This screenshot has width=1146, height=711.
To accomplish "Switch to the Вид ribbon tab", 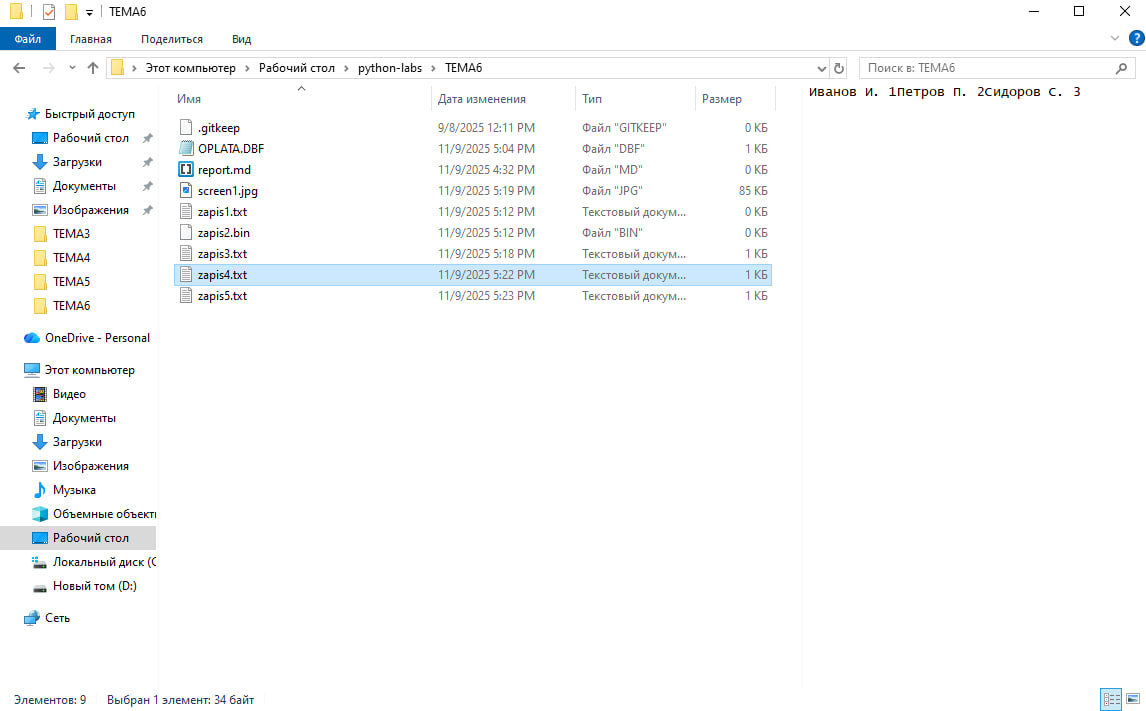I will click(x=241, y=39).
